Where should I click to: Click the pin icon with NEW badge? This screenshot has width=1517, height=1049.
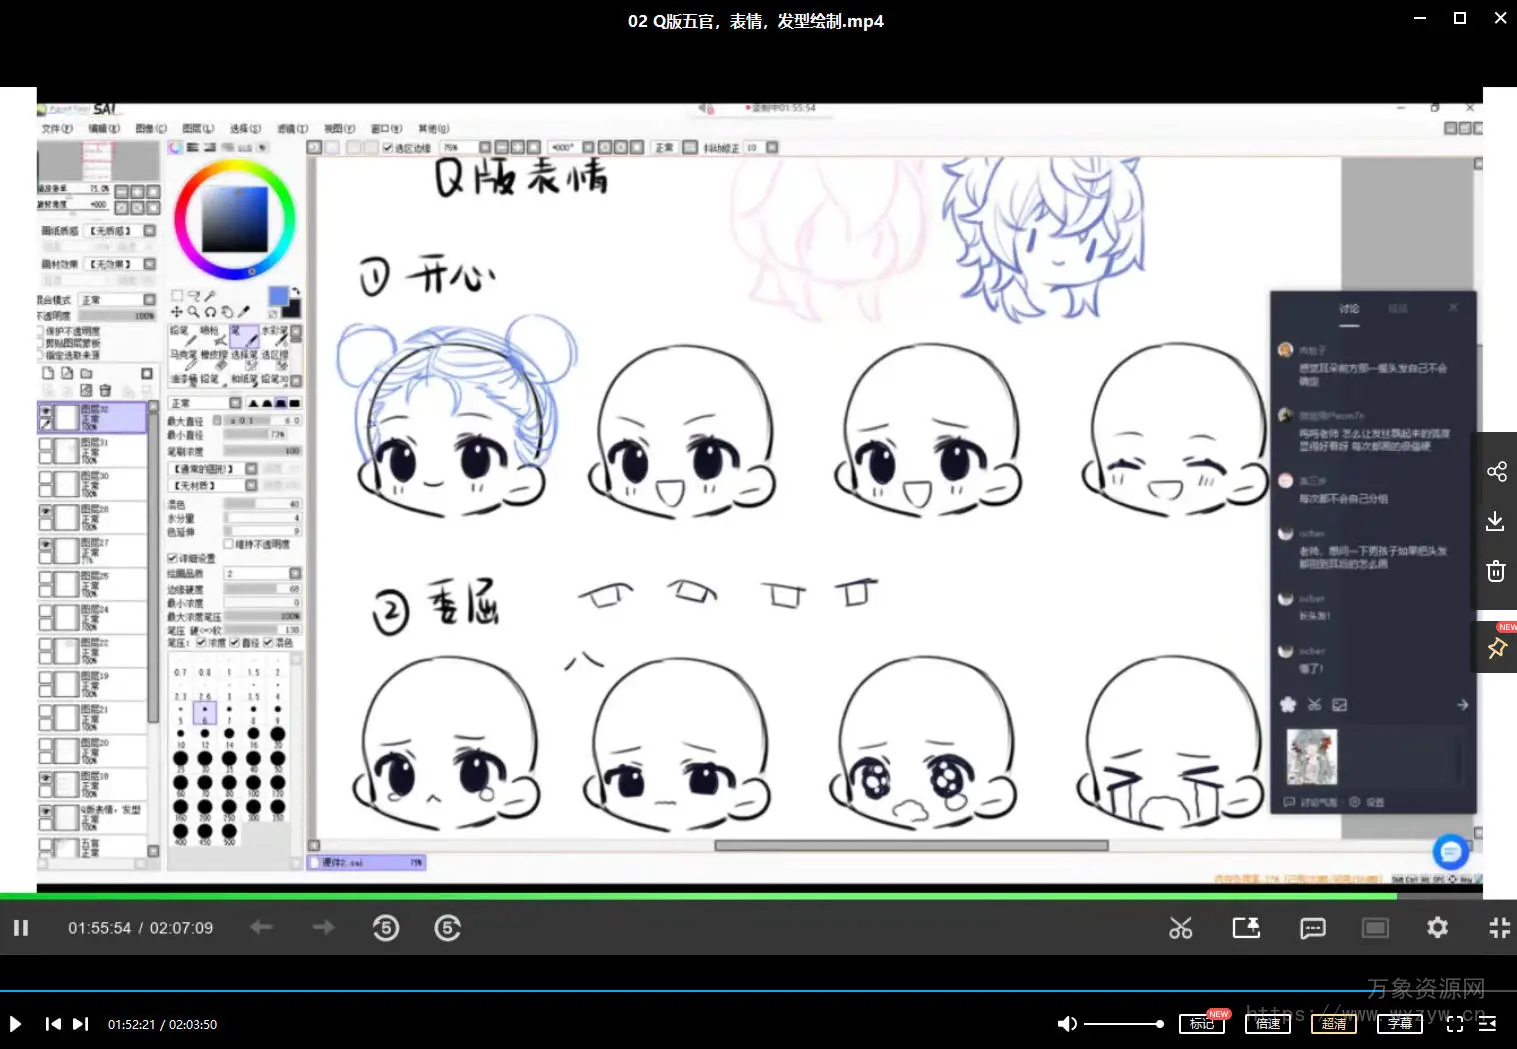pos(1497,648)
